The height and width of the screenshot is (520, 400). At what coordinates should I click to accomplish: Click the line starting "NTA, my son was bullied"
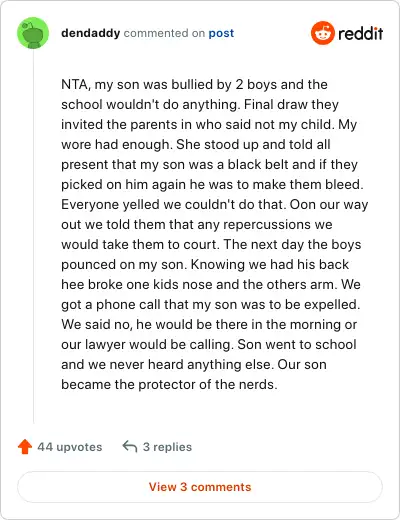coord(194,85)
